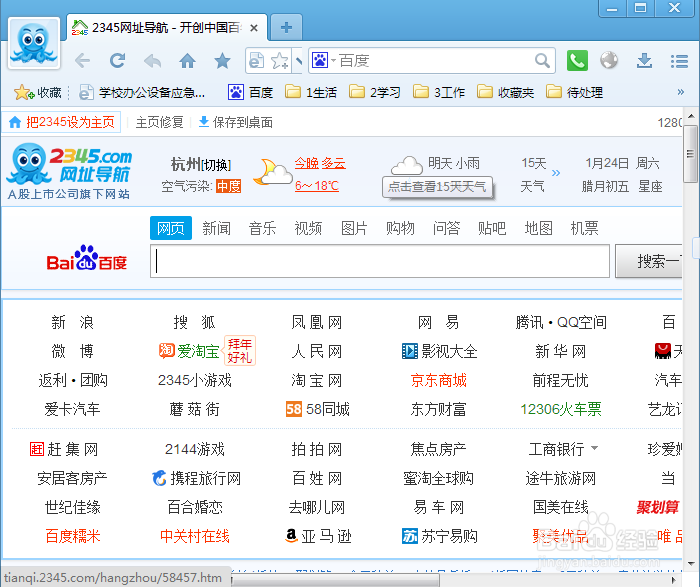This screenshot has width=700, height=587.
Task: Open the 百度糯米 link
Action: [73, 536]
